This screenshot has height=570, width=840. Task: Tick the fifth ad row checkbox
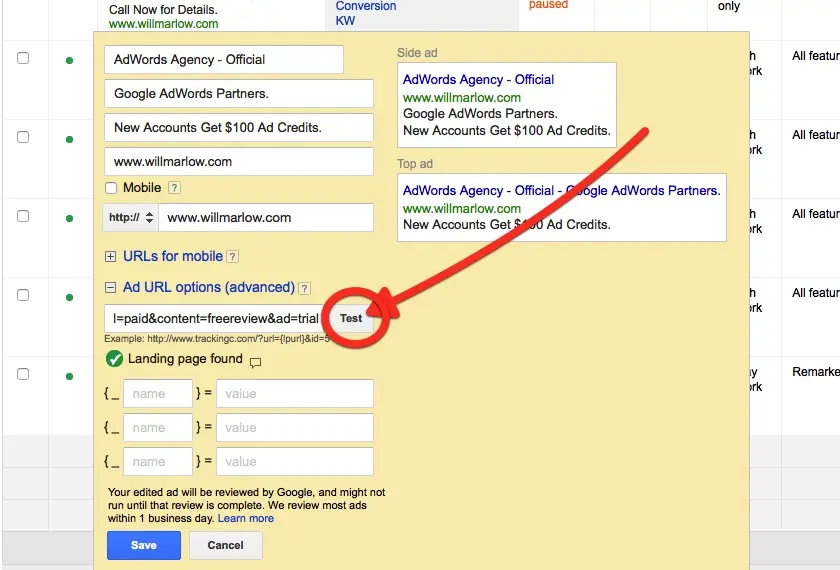point(23,374)
